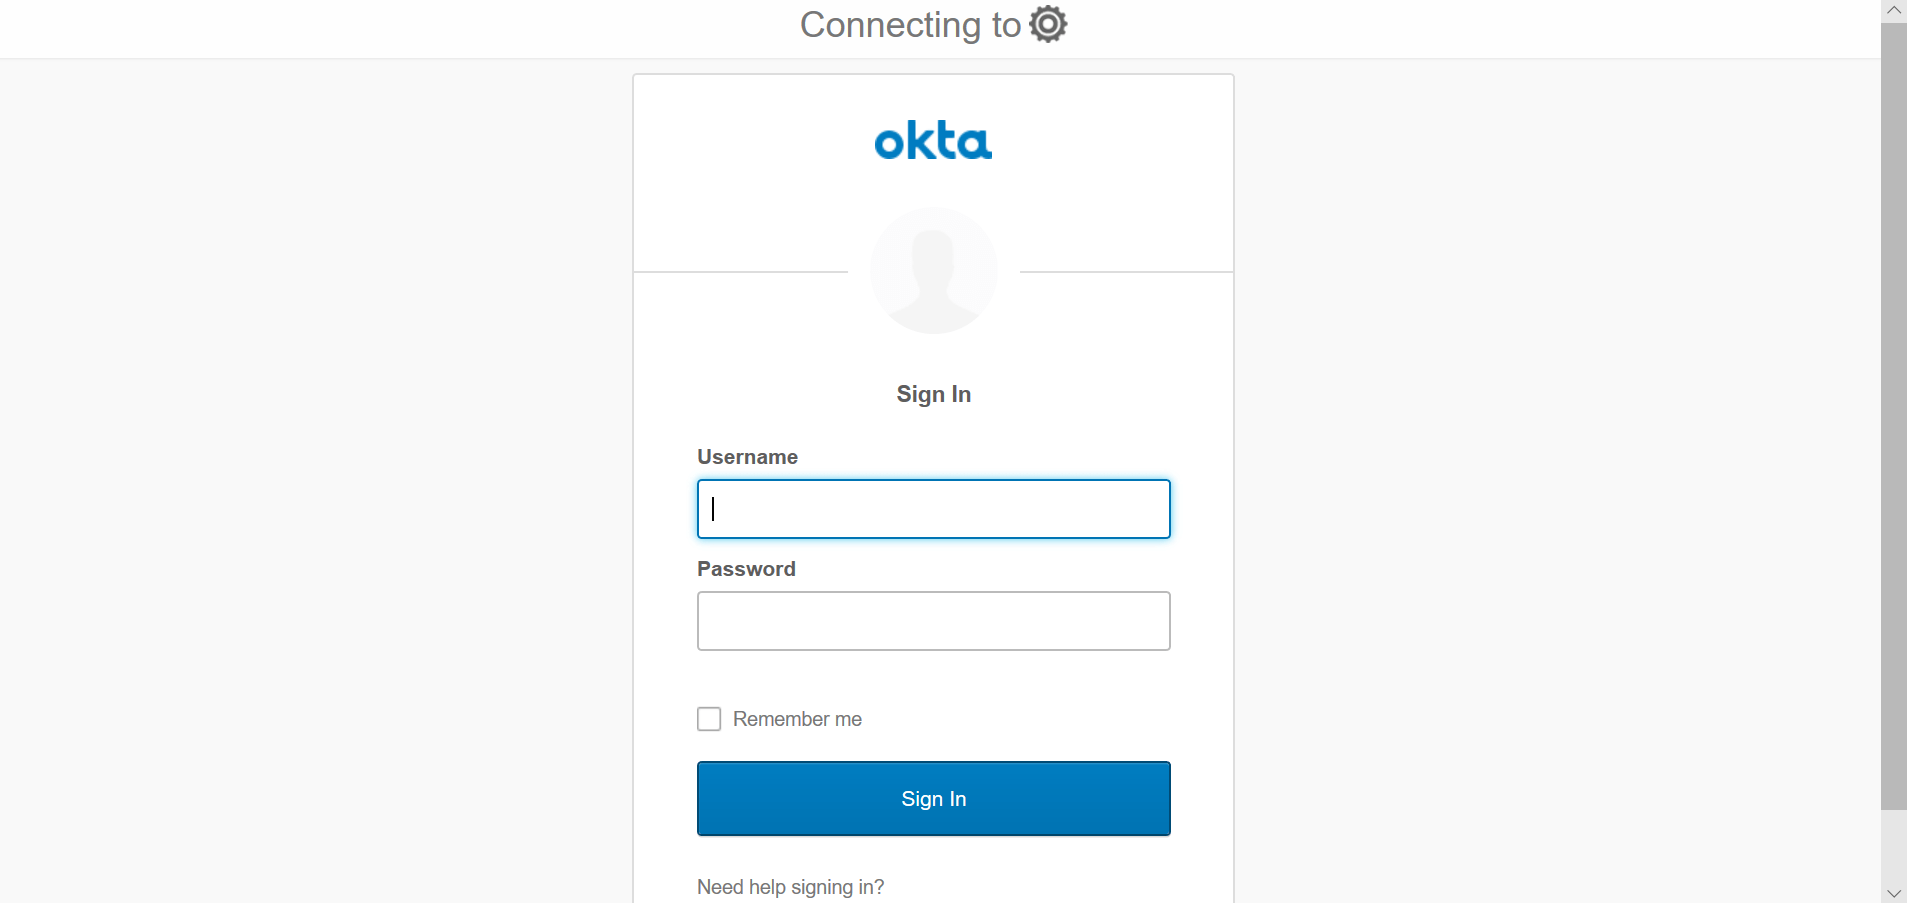Click the vertical scrollbar thumb
This screenshot has height=903, width=1907.
tap(1893, 415)
